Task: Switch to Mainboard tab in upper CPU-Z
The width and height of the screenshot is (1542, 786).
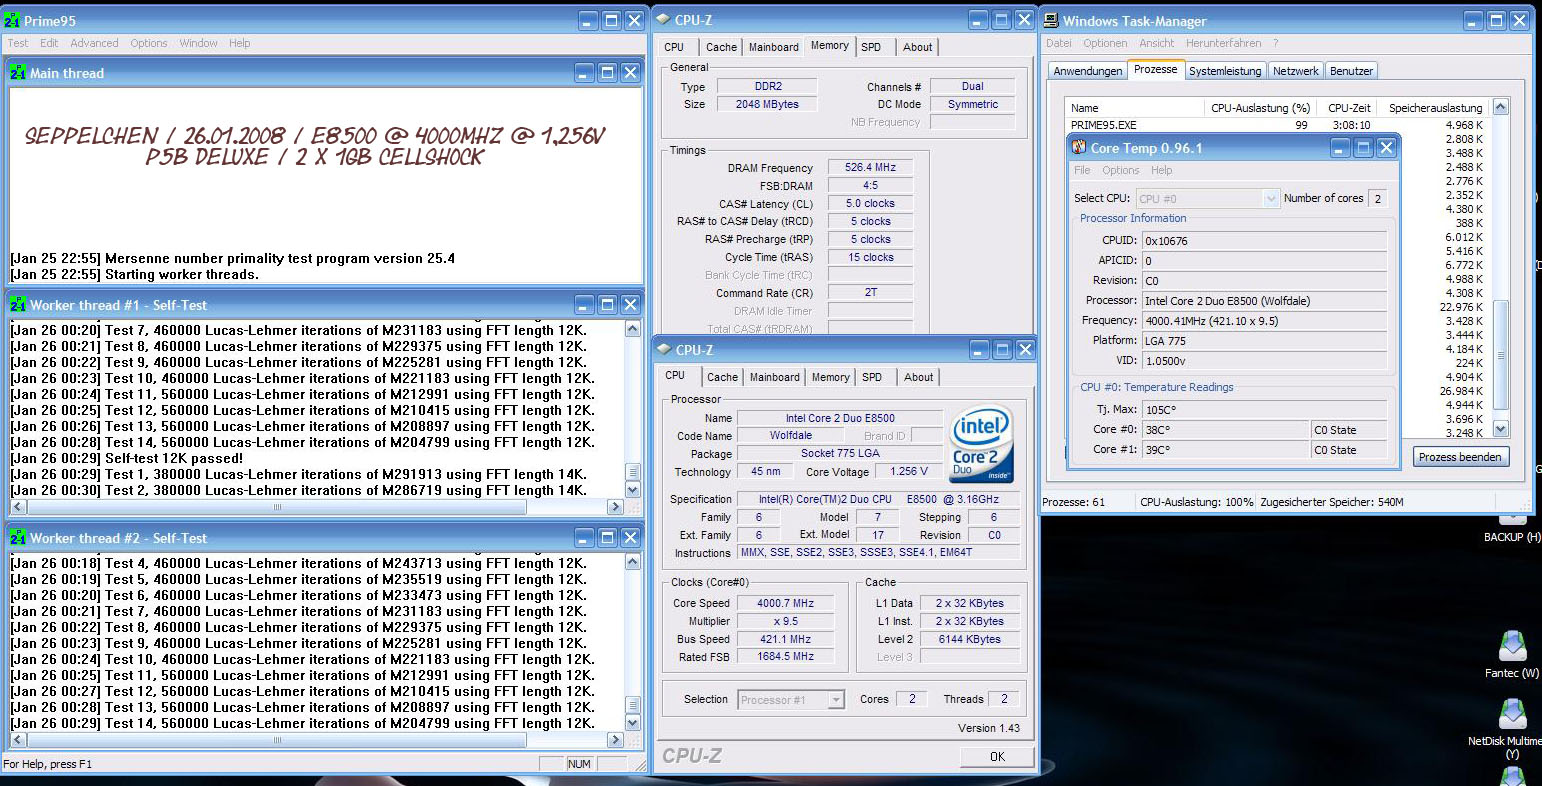Action: click(773, 47)
